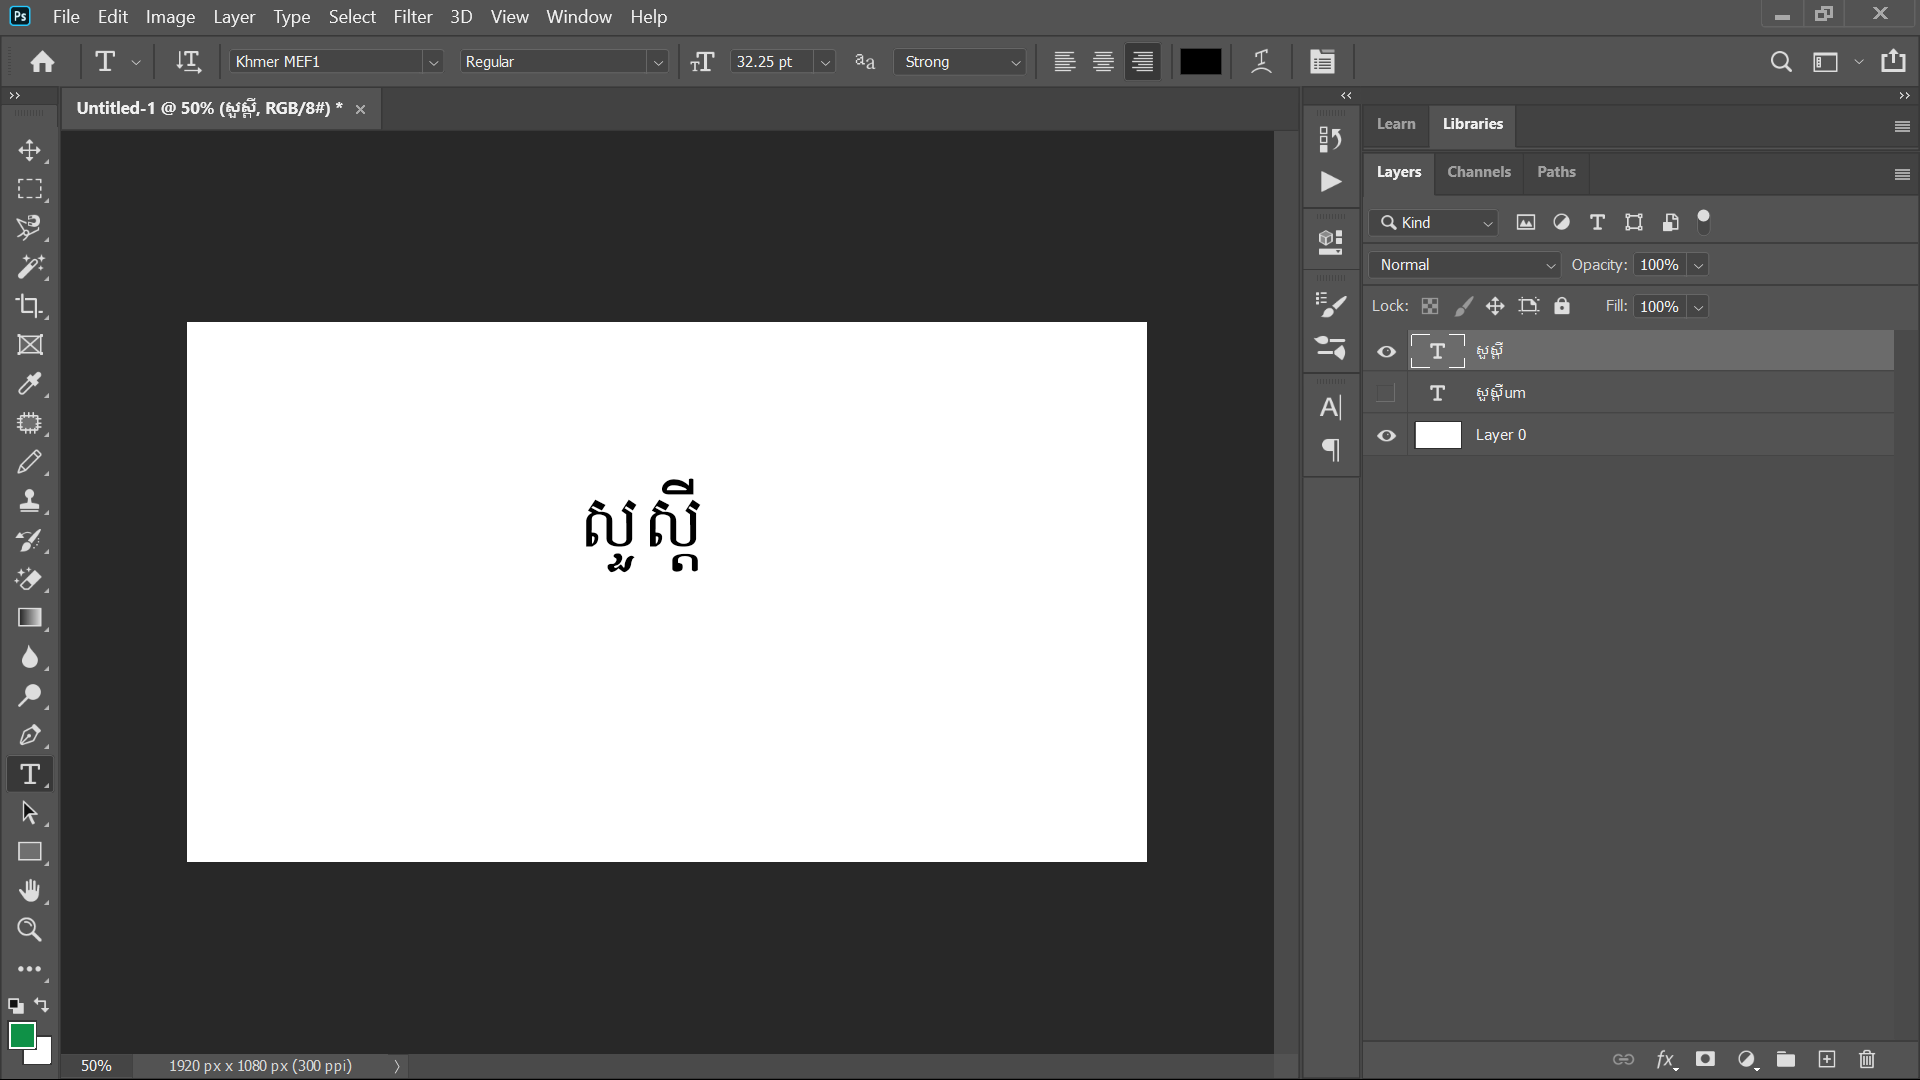
Task: Select the Blur tool
Action: pos(30,657)
